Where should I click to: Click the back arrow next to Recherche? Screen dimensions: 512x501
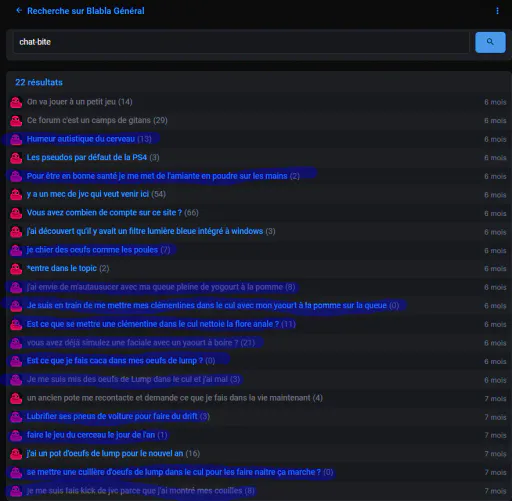(x=19, y=11)
